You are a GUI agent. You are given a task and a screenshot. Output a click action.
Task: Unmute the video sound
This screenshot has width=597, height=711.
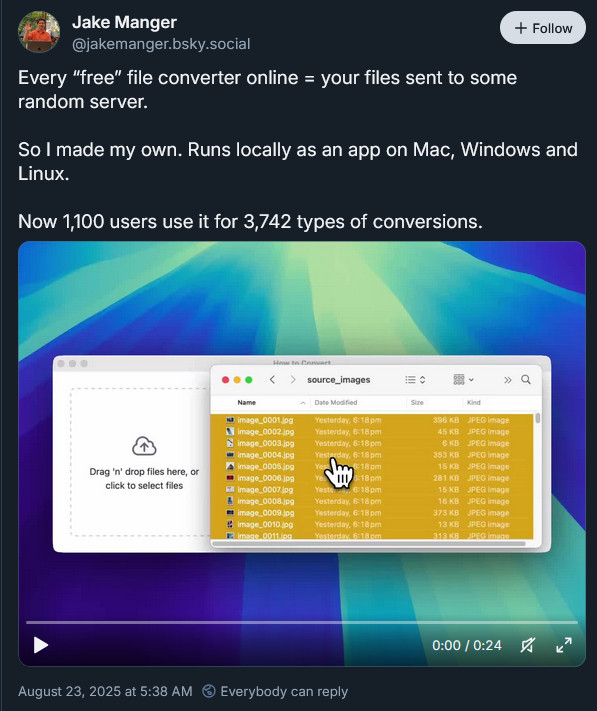click(528, 645)
